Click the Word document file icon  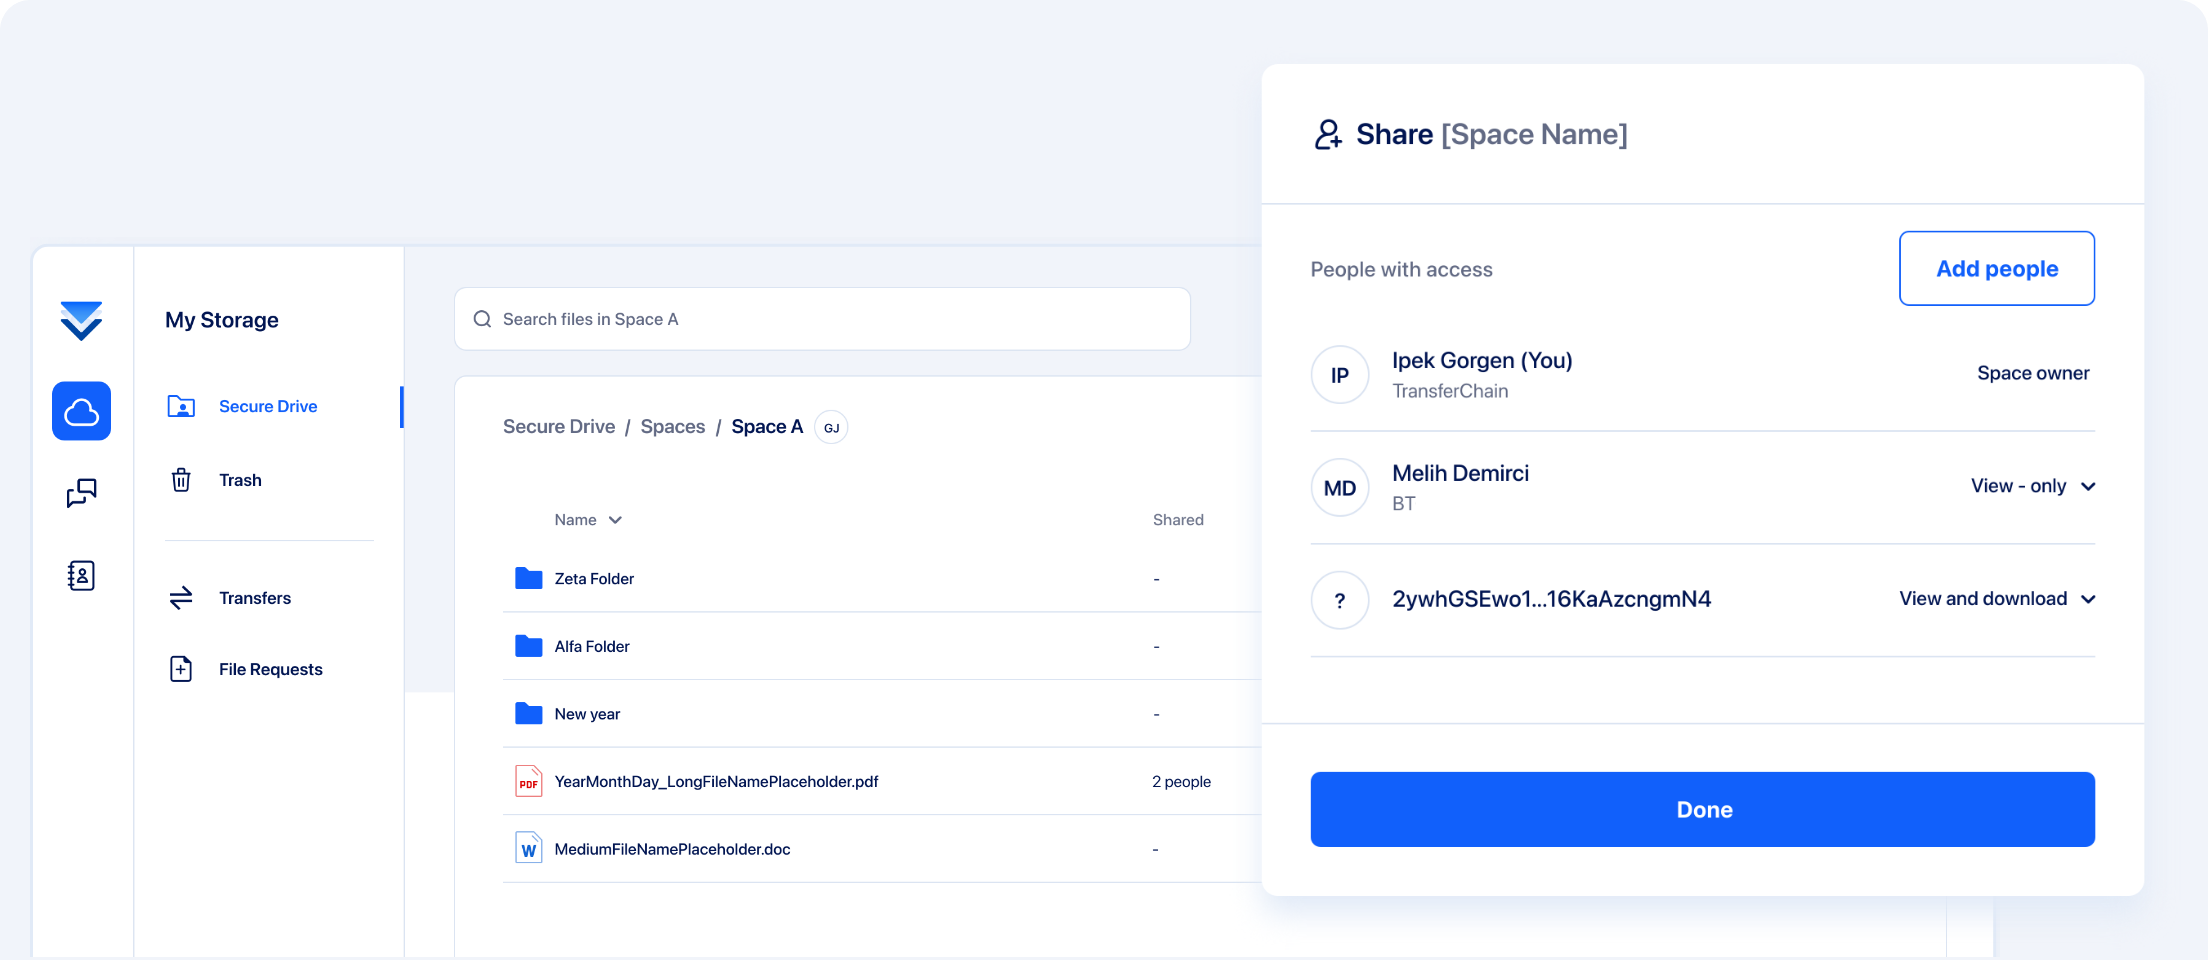[x=528, y=849]
